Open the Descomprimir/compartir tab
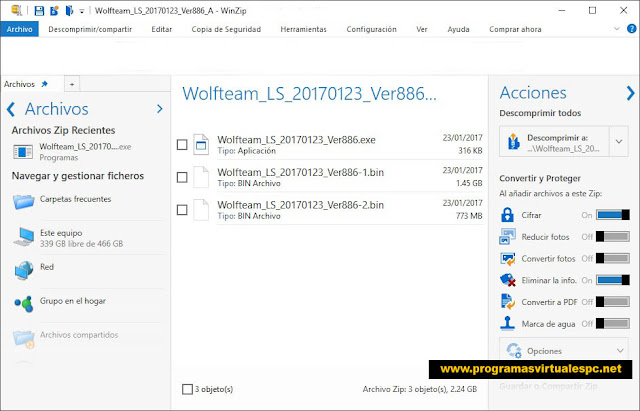Image resolution: width=640 pixels, height=411 pixels. point(90,29)
